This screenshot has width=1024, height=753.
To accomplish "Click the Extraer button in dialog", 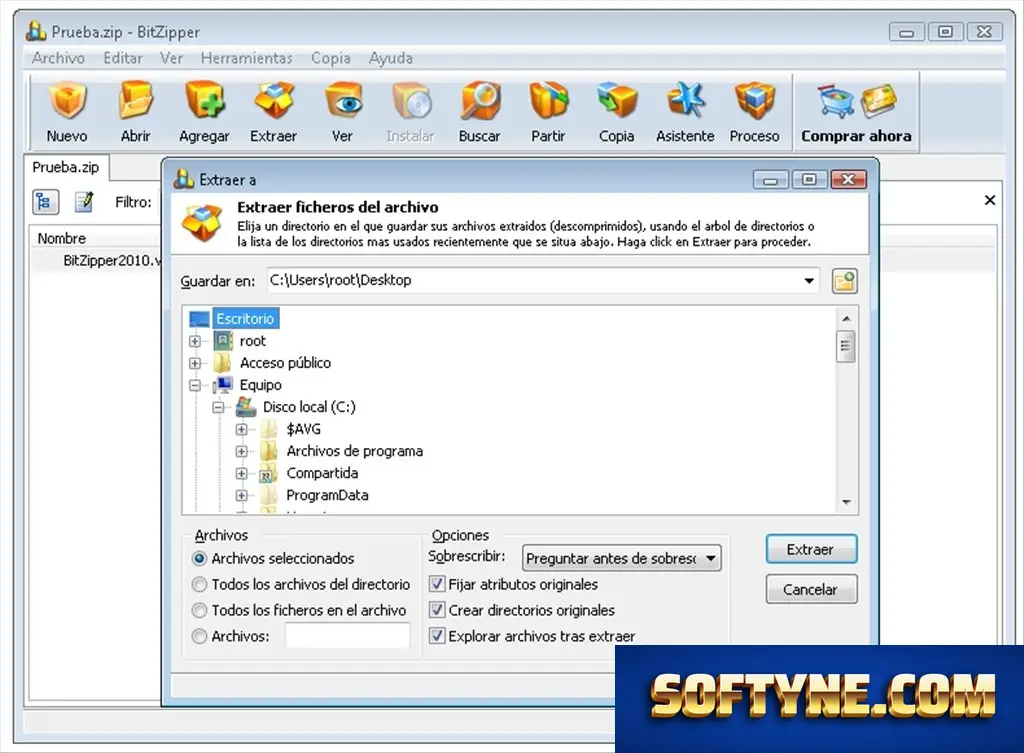I will [811, 549].
